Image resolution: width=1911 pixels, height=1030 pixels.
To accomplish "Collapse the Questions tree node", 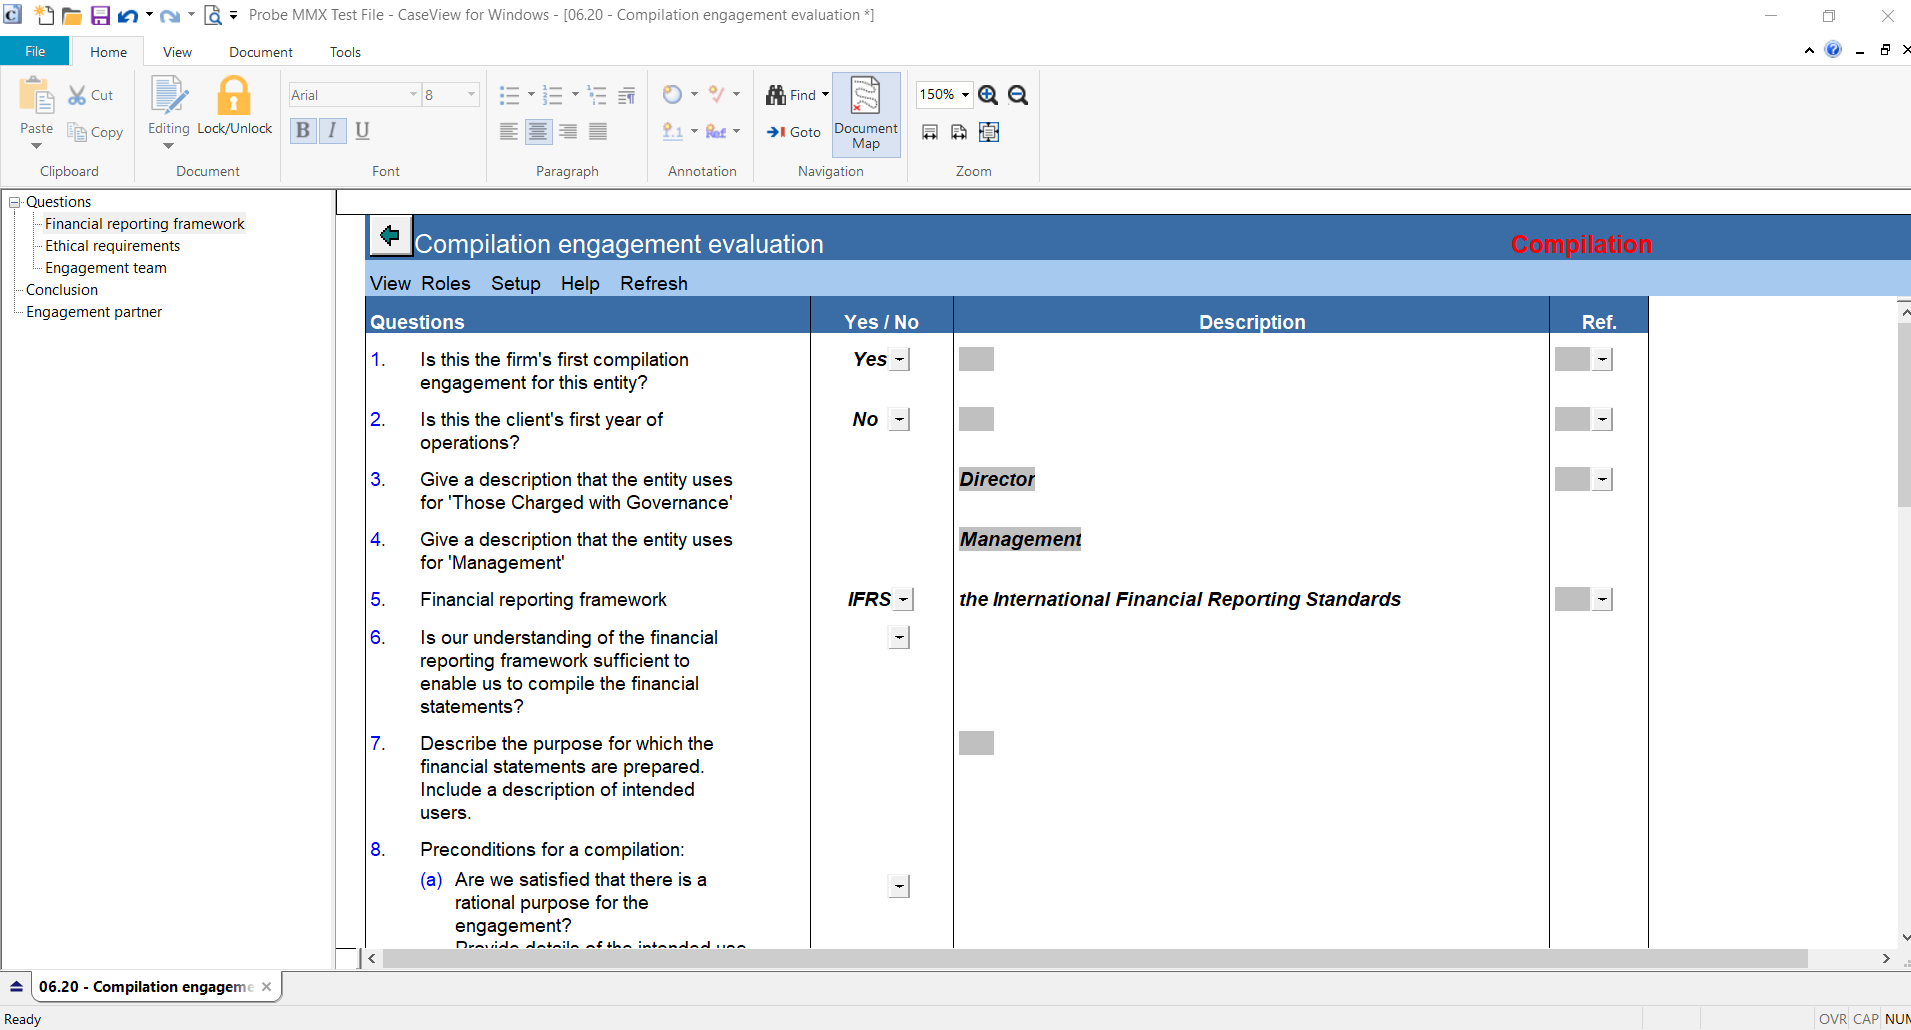I will click(x=15, y=202).
